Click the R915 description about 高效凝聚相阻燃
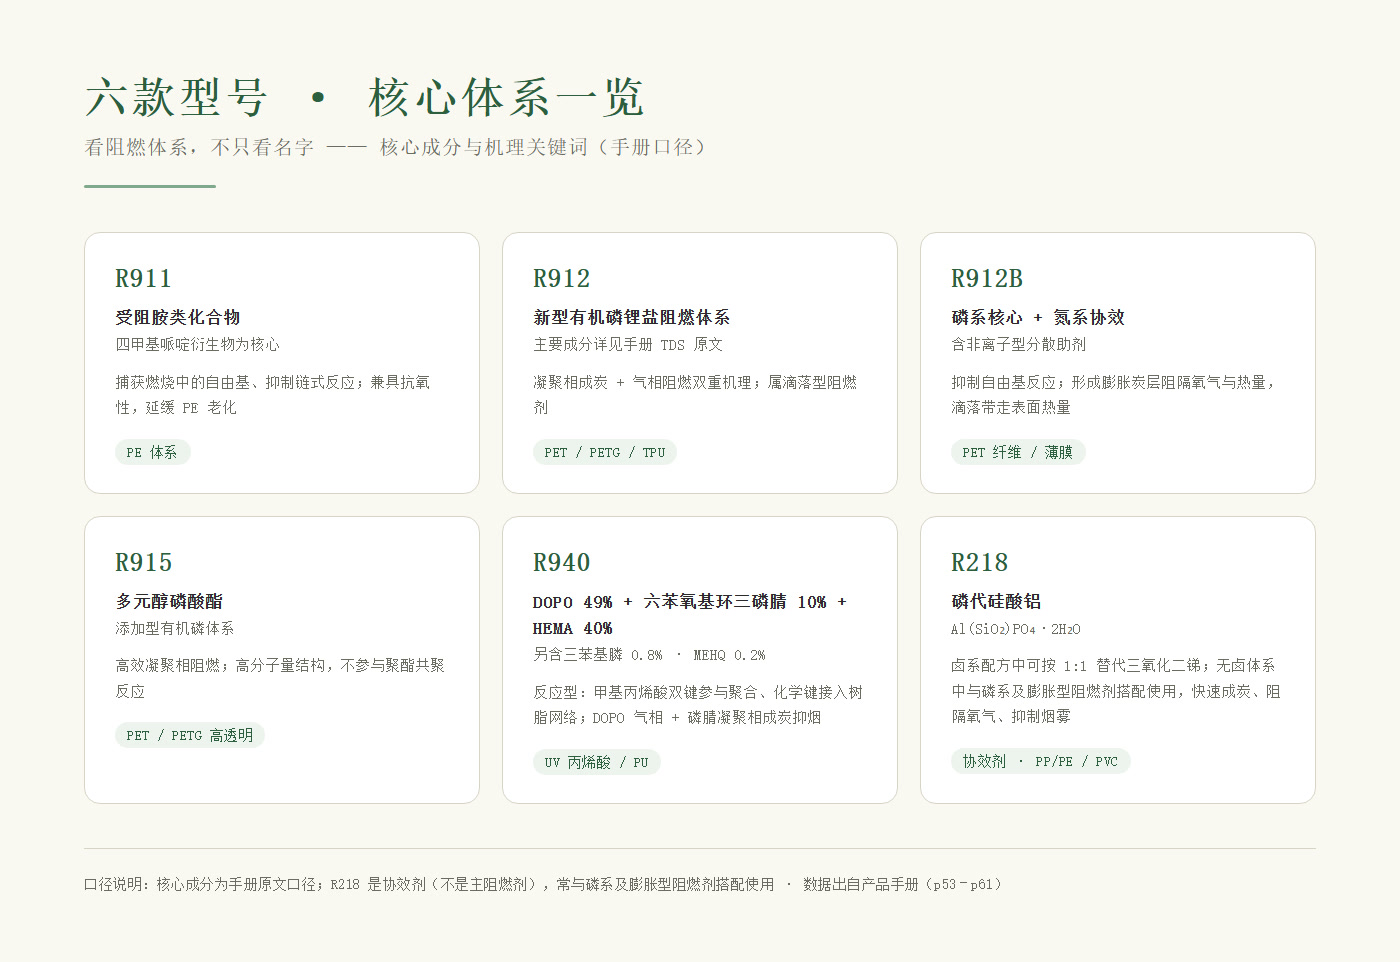This screenshot has width=1400, height=962. point(280,678)
